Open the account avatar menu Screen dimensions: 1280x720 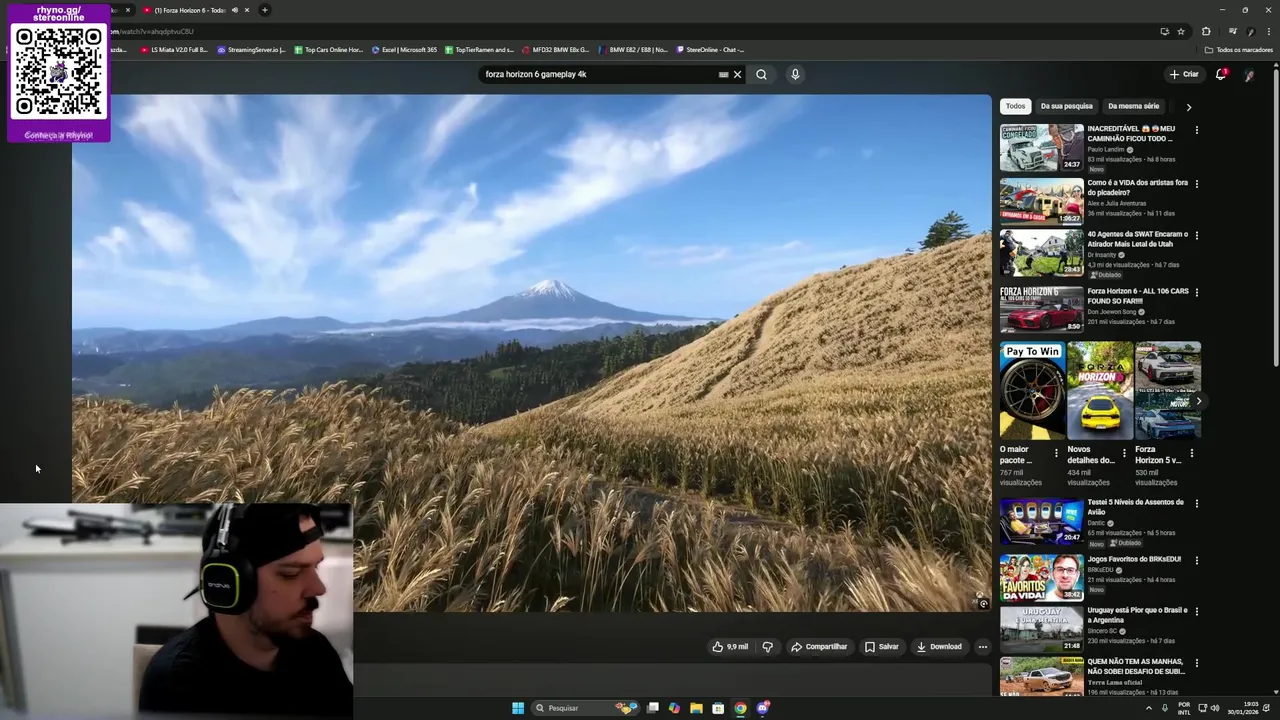pos(1250,74)
